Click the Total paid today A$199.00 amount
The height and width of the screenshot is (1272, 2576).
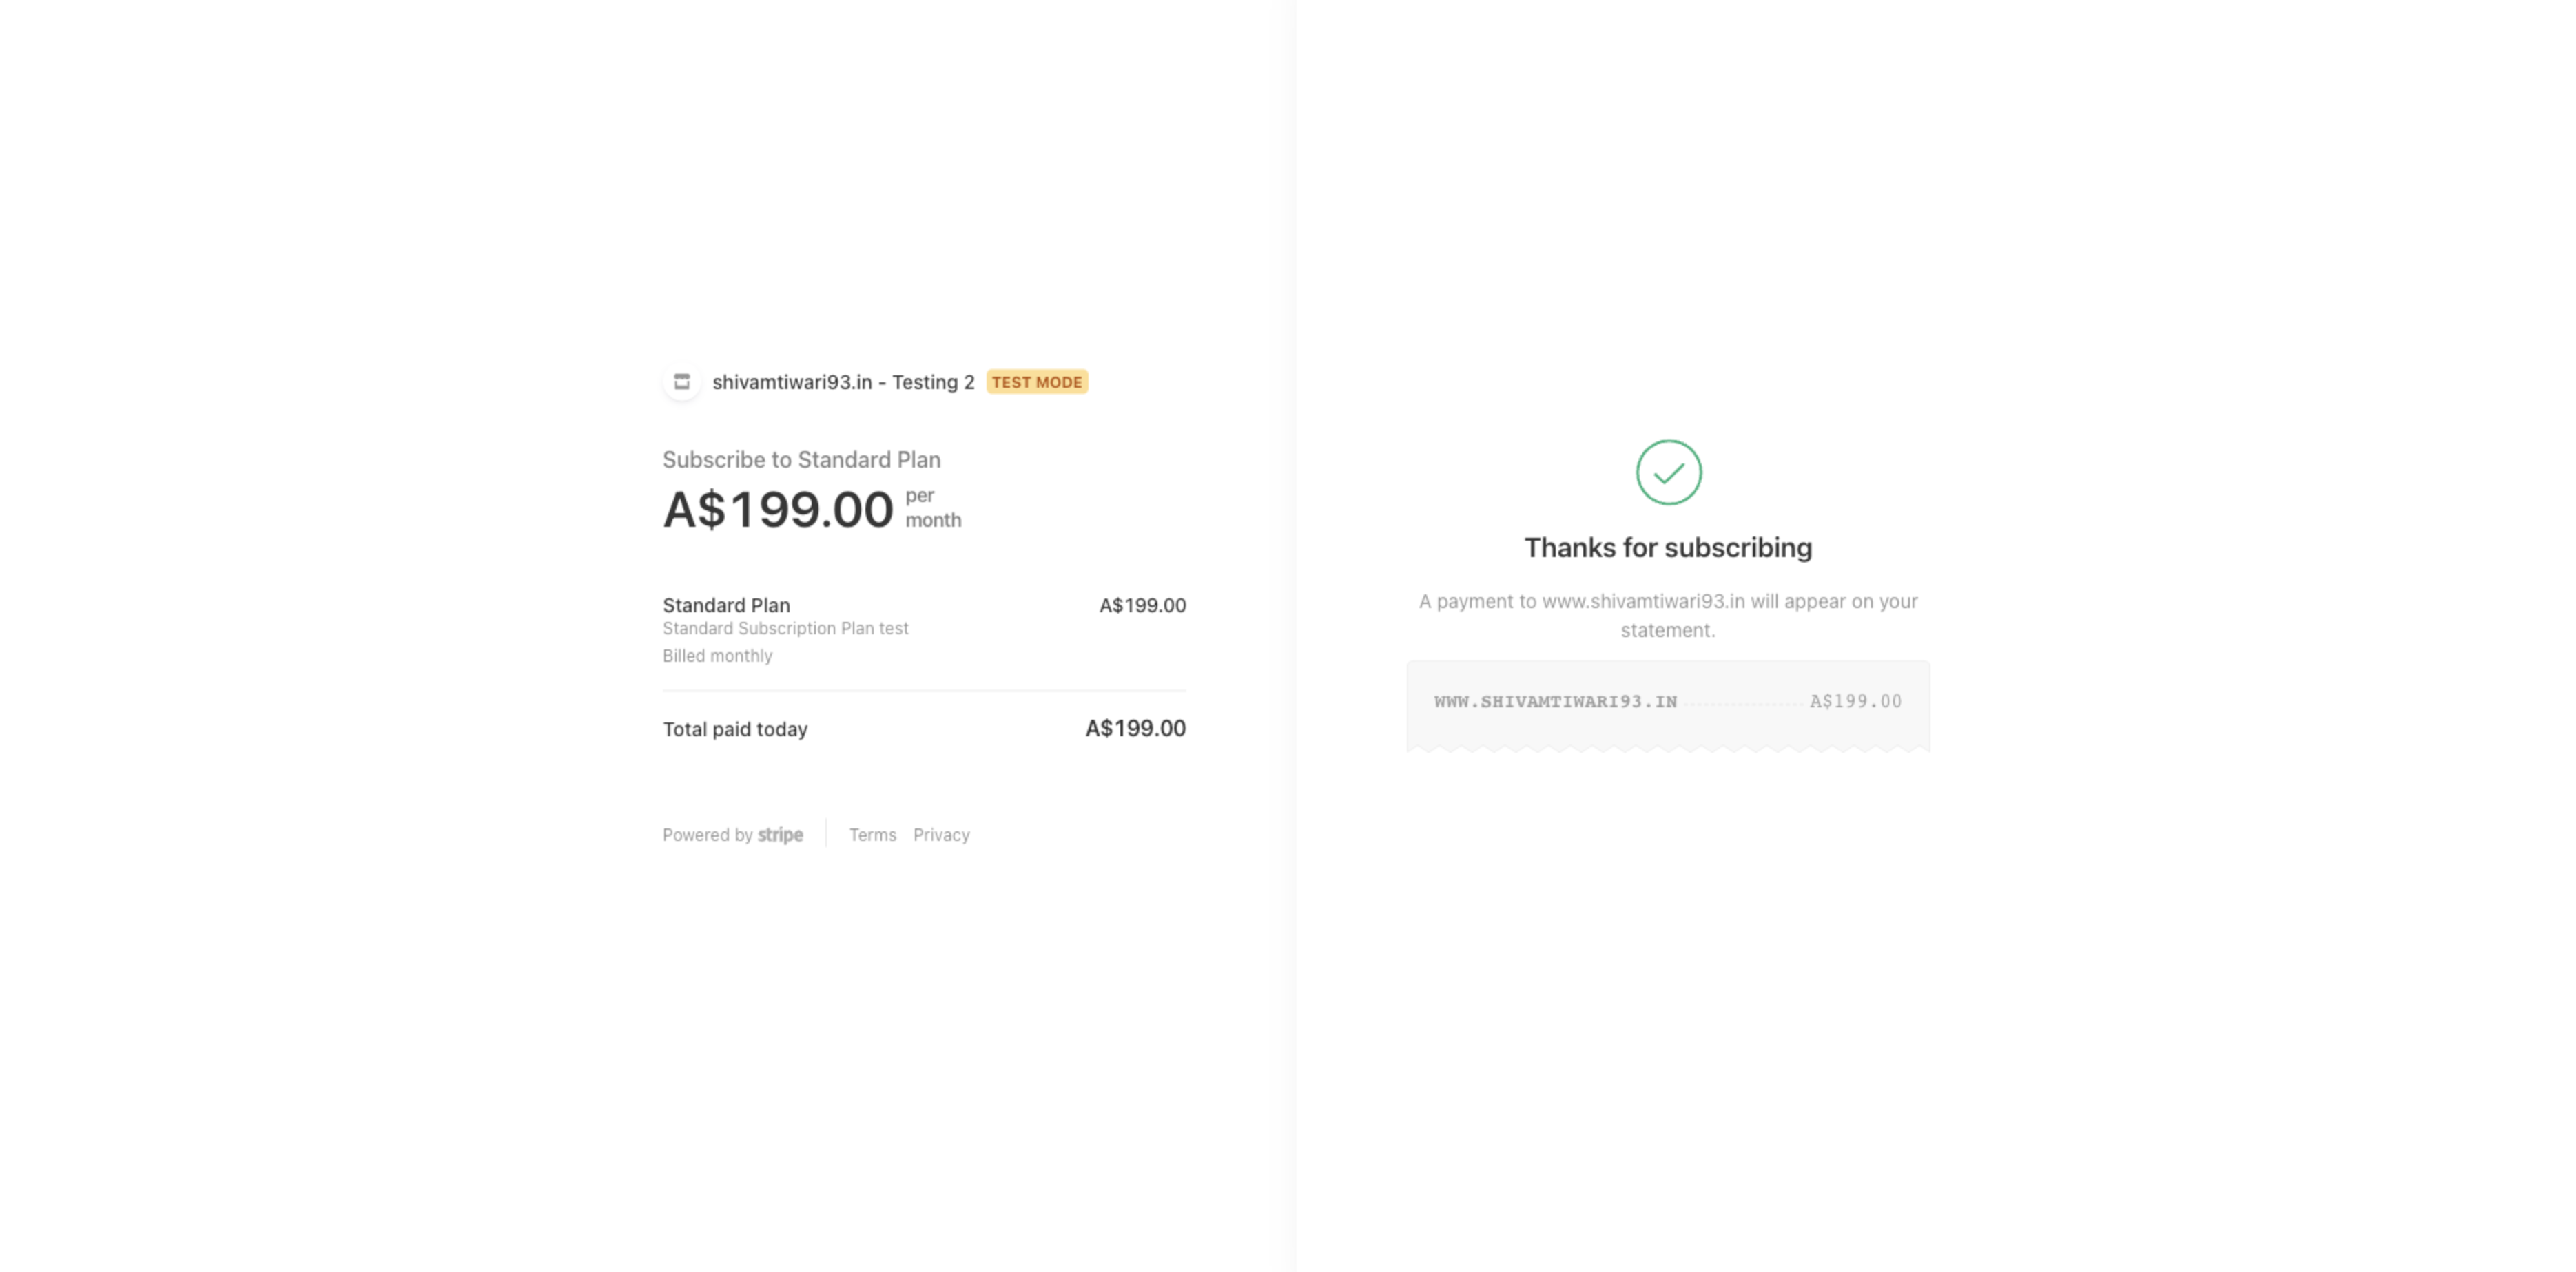[1135, 729]
